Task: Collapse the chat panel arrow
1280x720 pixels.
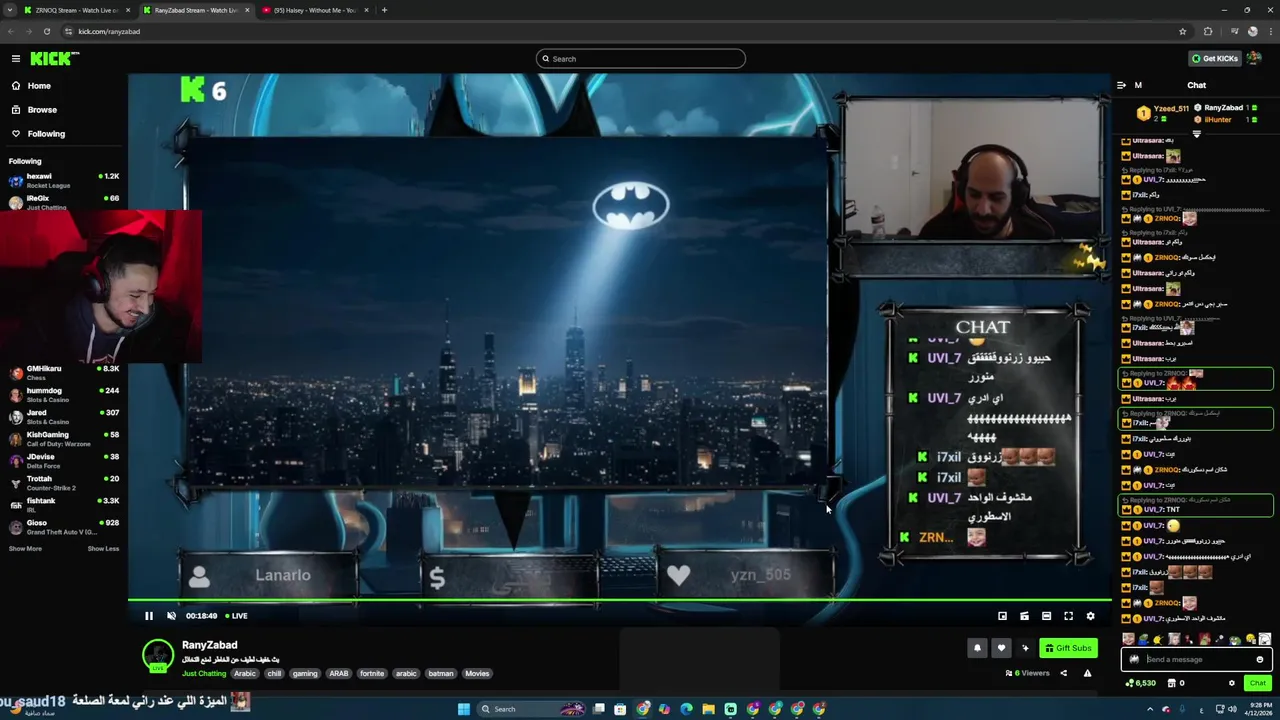Action: (1121, 85)
